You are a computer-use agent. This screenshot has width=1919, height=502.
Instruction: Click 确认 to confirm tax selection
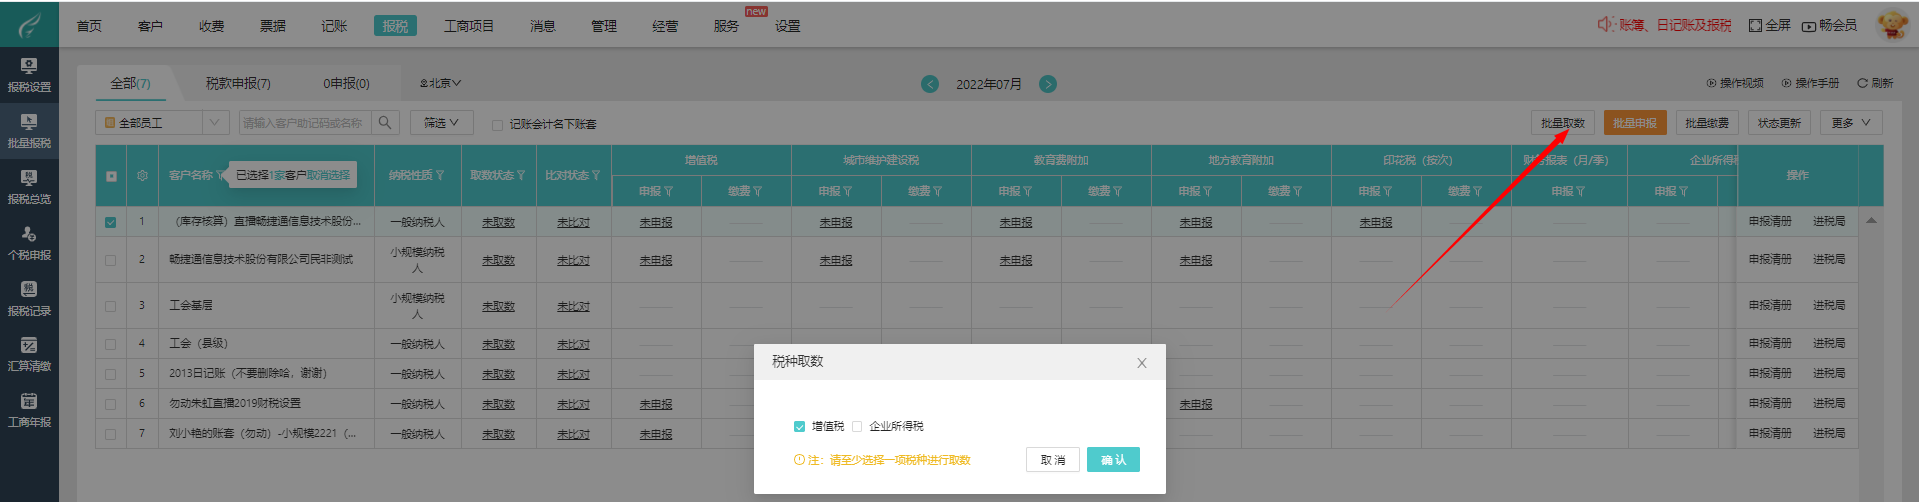coord(1112,460)
